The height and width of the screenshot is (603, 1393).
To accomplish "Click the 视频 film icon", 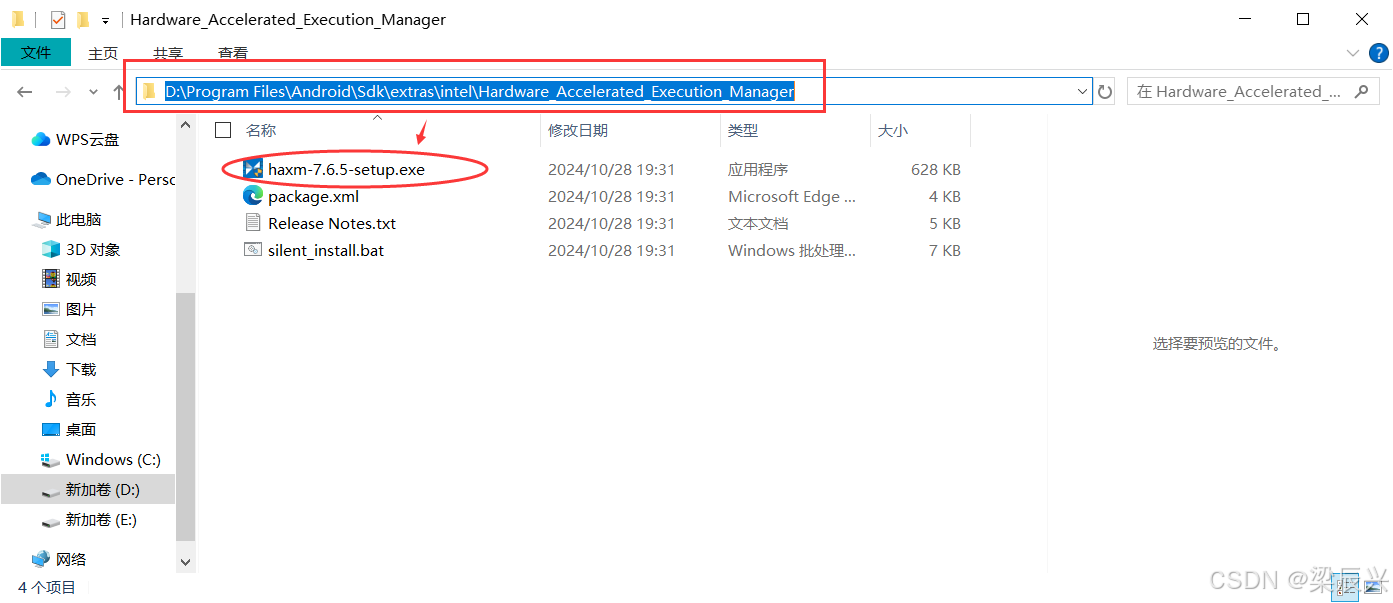I will 51,279.
